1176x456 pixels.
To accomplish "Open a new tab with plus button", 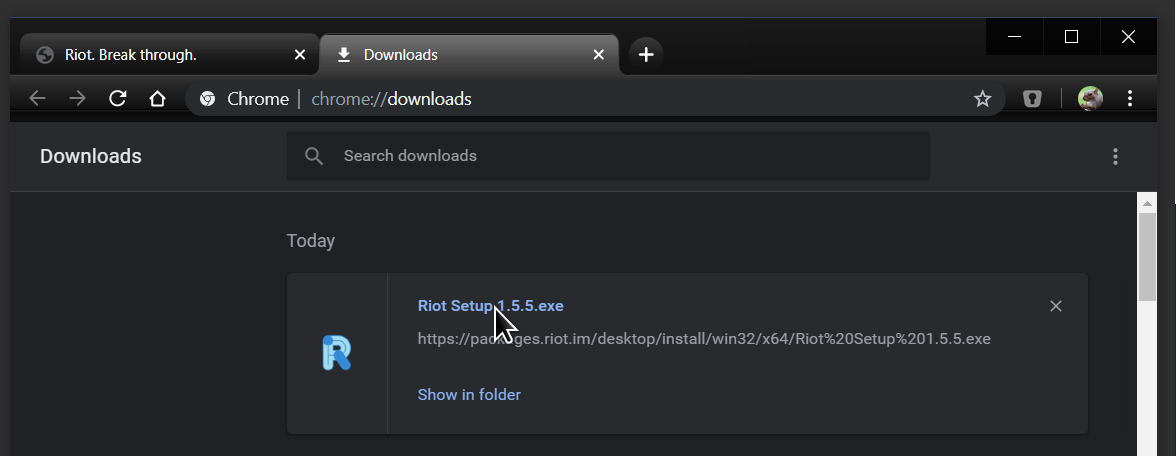I will [646, 55].
